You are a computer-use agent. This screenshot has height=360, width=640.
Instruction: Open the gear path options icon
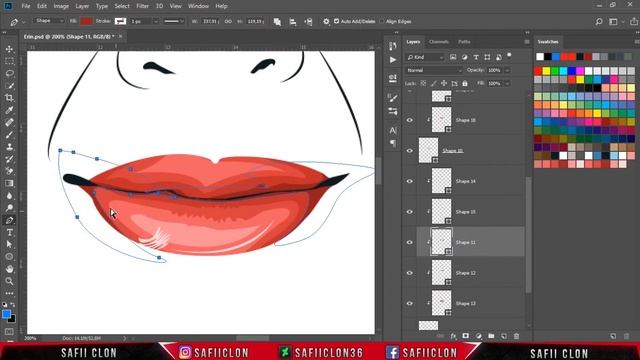pyautogui.click(x=326, y=22)
